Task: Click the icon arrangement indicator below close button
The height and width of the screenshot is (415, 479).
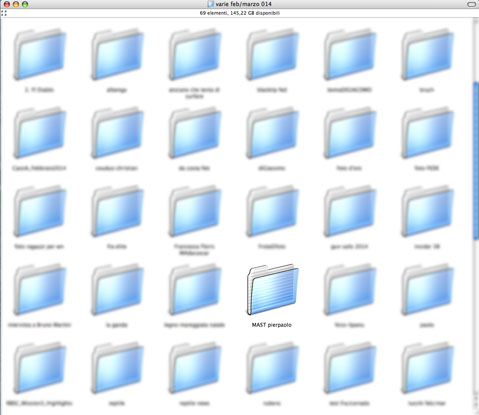Action: pos(4,13)
